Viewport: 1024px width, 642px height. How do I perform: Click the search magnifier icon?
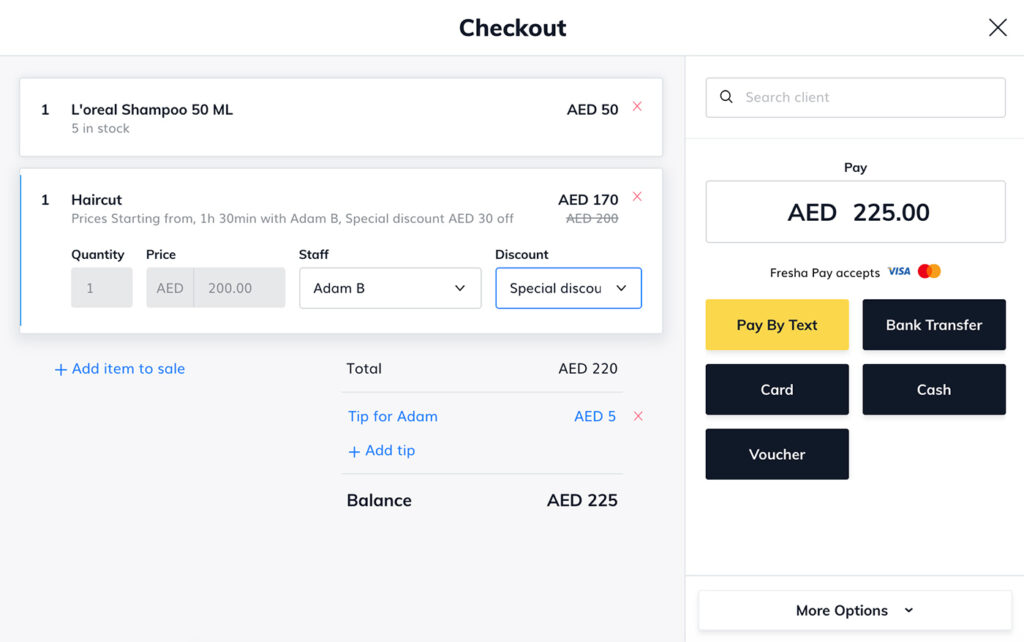click(726, 97)
